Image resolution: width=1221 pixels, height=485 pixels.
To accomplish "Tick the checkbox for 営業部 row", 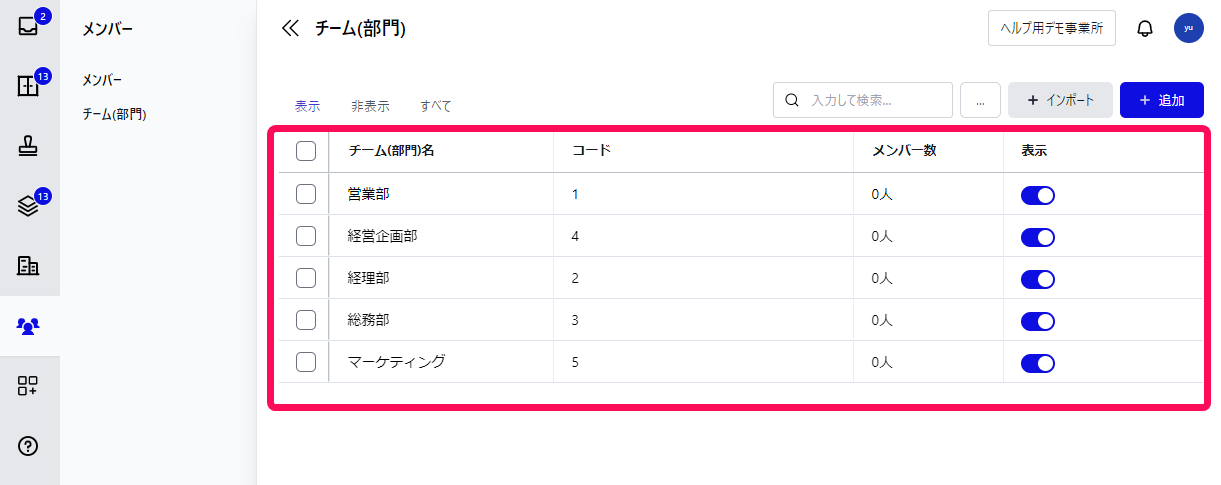I will pyautogui.click(x=307, y=194).
